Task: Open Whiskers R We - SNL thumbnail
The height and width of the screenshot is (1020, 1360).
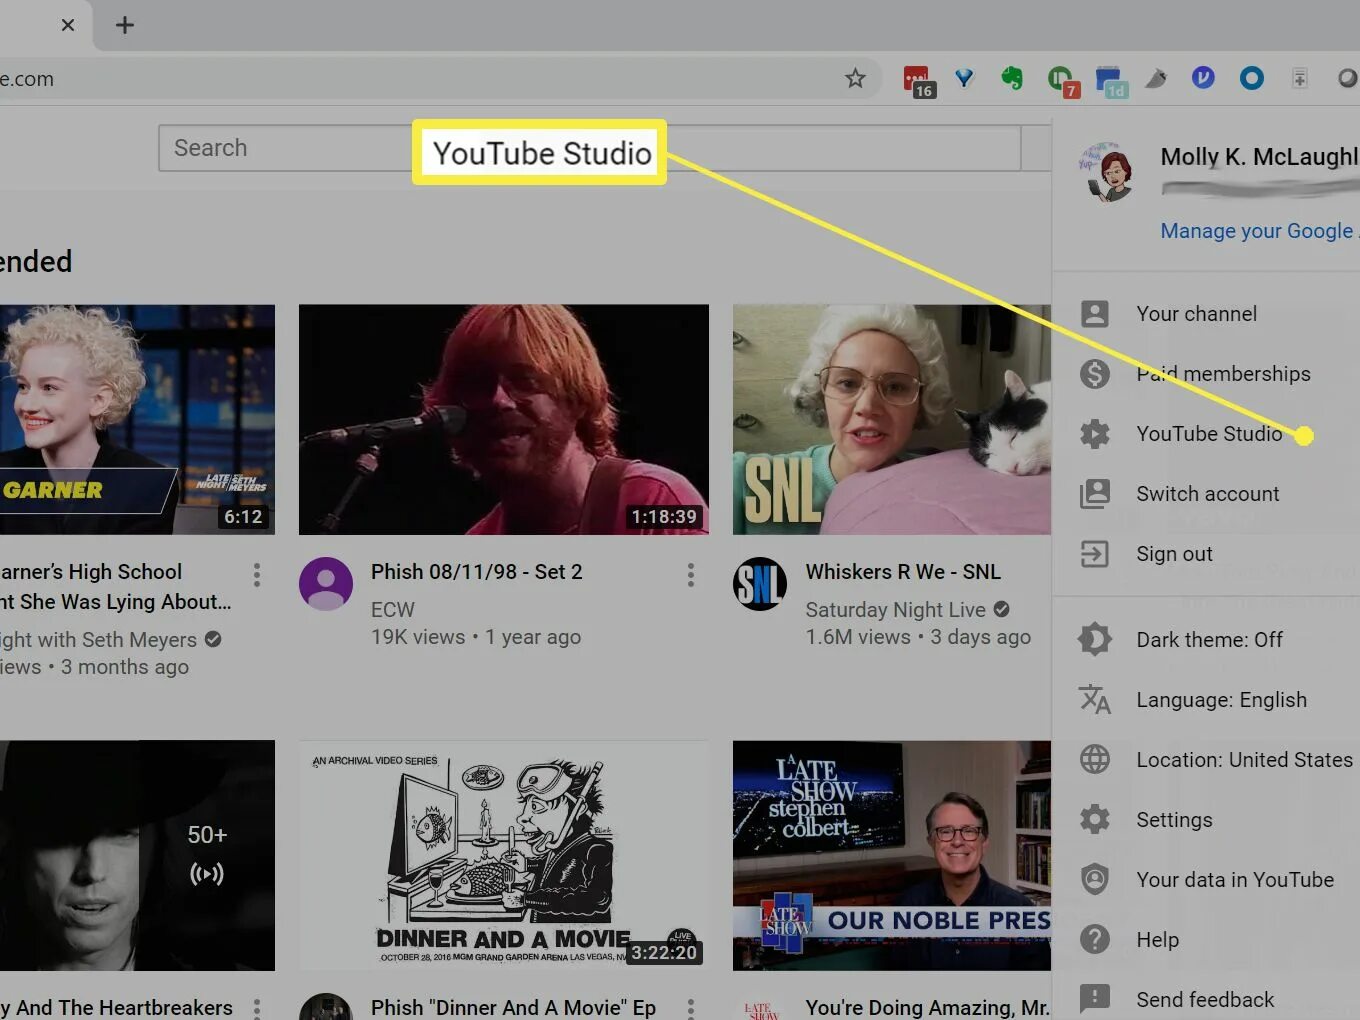Action: pos(892,419)
